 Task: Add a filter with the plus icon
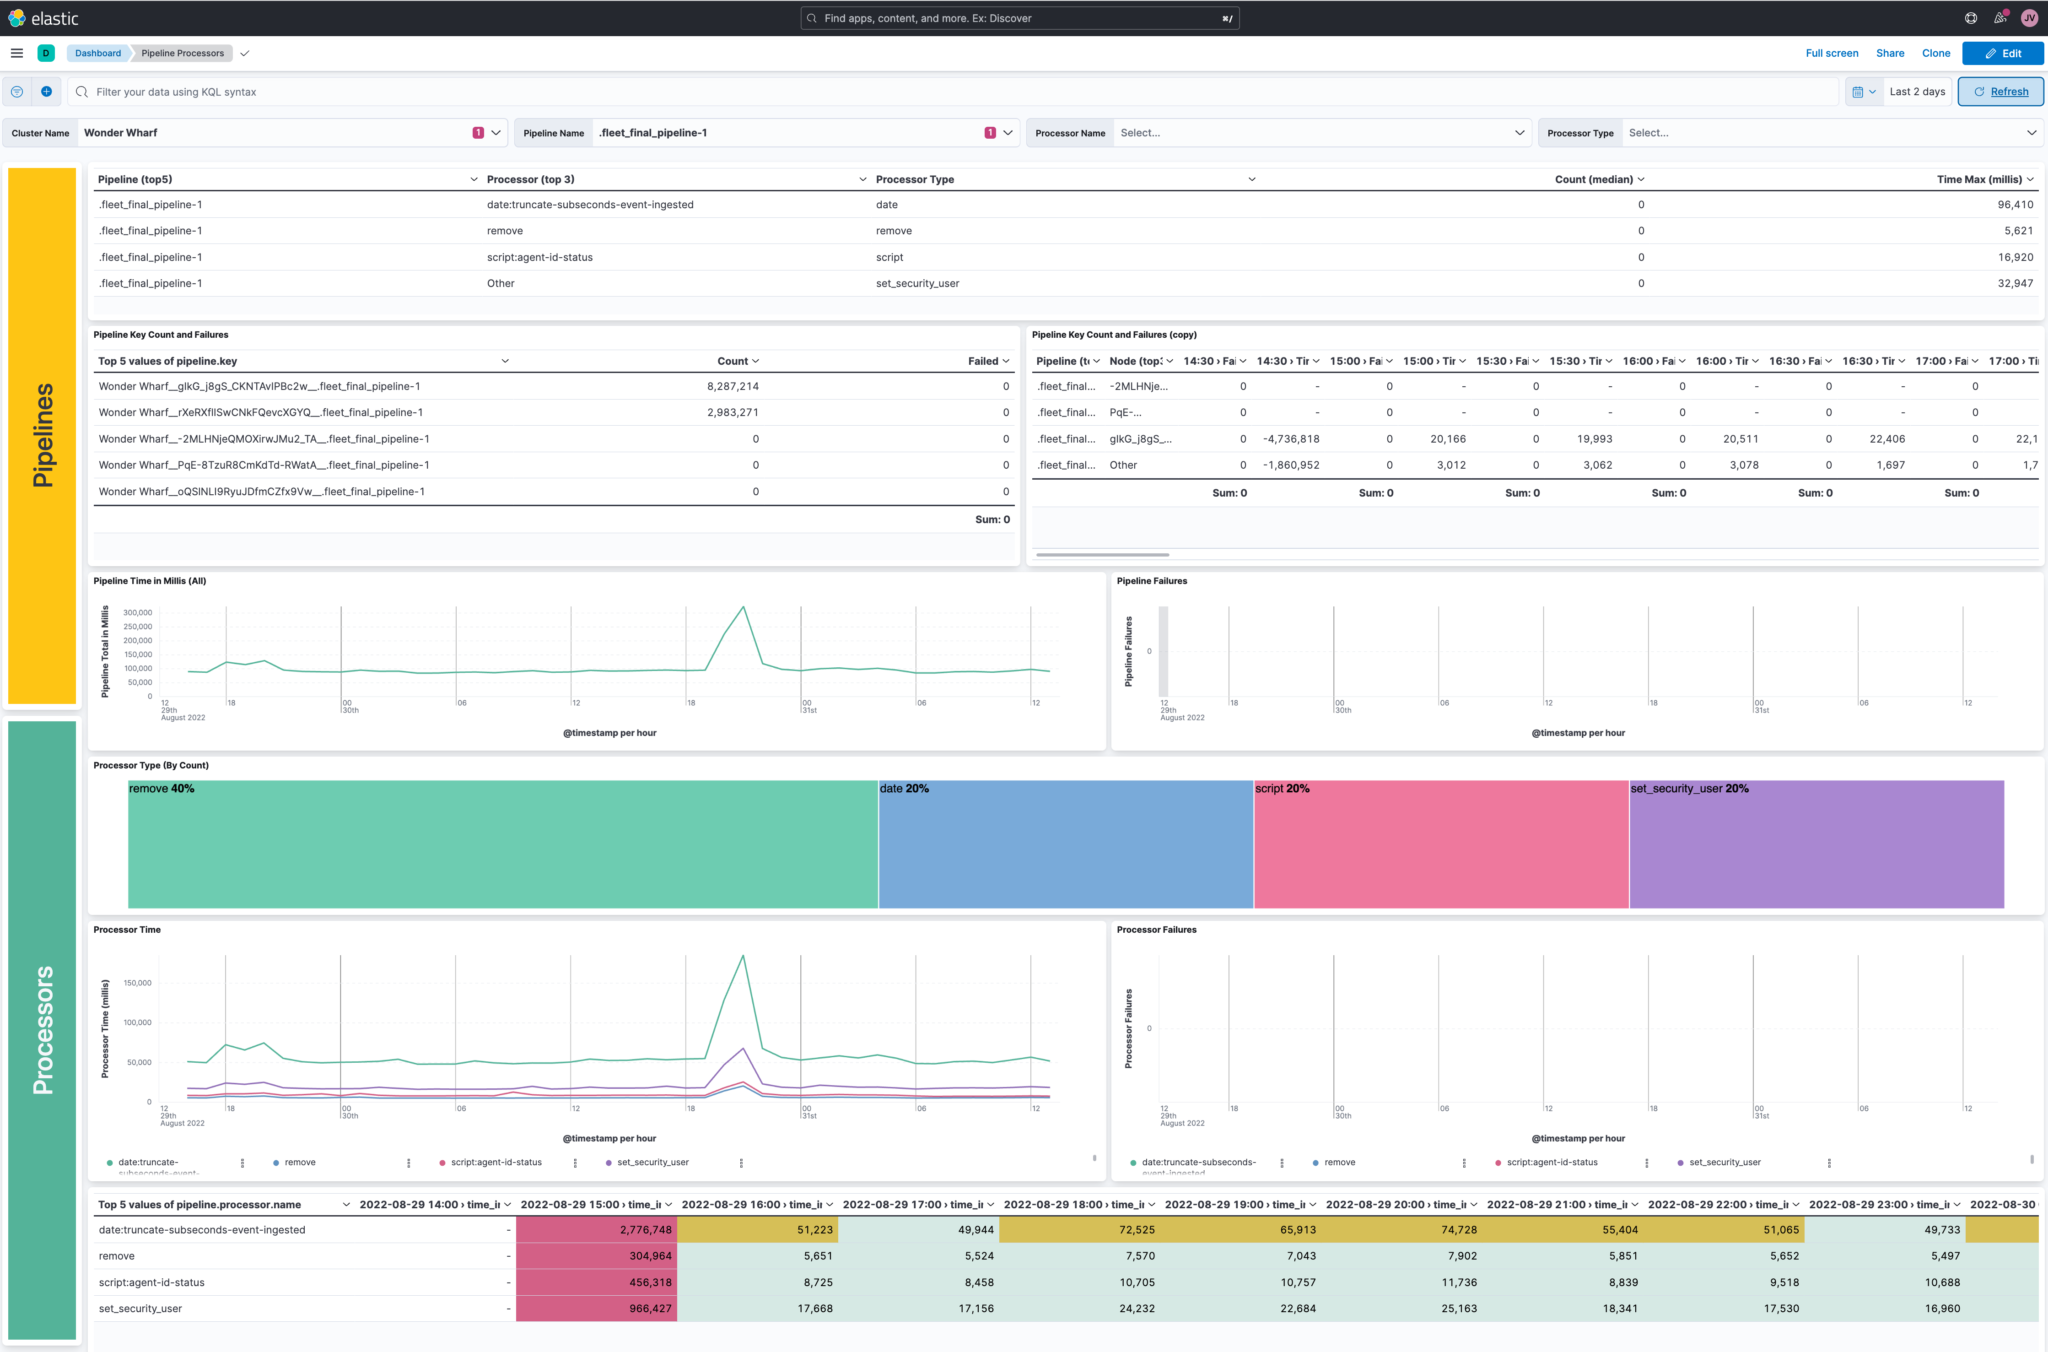coord(46,91)
